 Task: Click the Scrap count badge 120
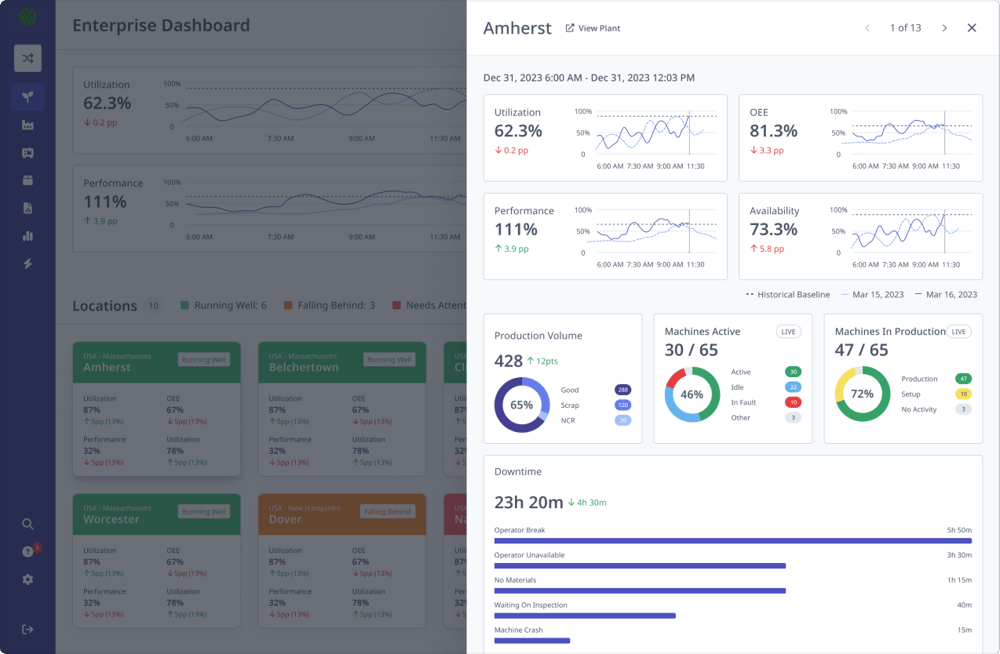(623, 405)
